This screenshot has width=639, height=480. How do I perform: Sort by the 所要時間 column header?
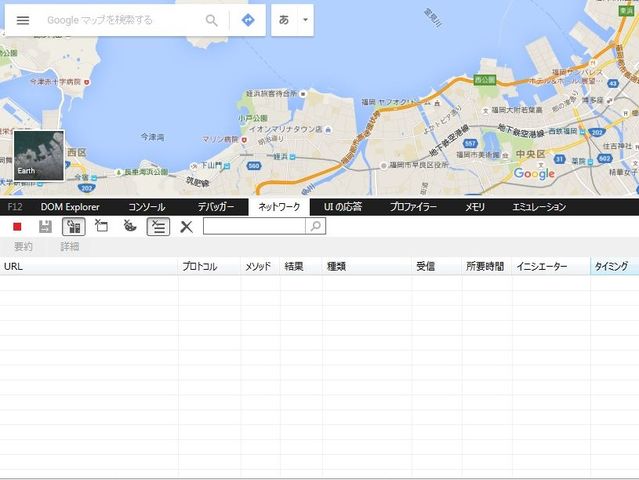point(487,266)
